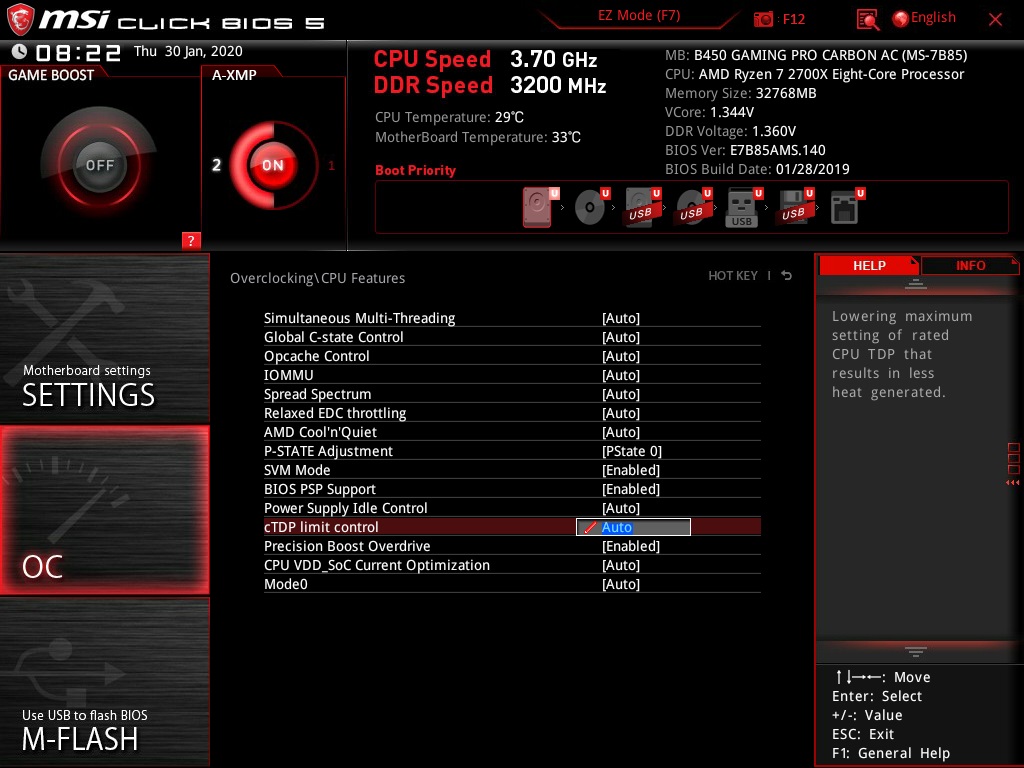Change the Mode0 setting value
Image resolution: width=1024 pixels, height=768 pixels.
(x=620, y=584)
